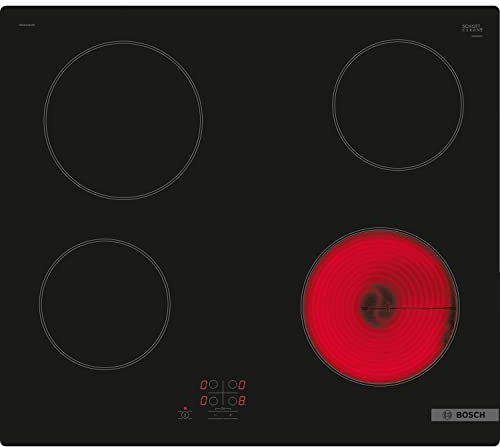500x447 pixels.
Task: Tap the childproof lock symbol above plus/minus keys
Action: pyautogui.click(x=223, y=409)
